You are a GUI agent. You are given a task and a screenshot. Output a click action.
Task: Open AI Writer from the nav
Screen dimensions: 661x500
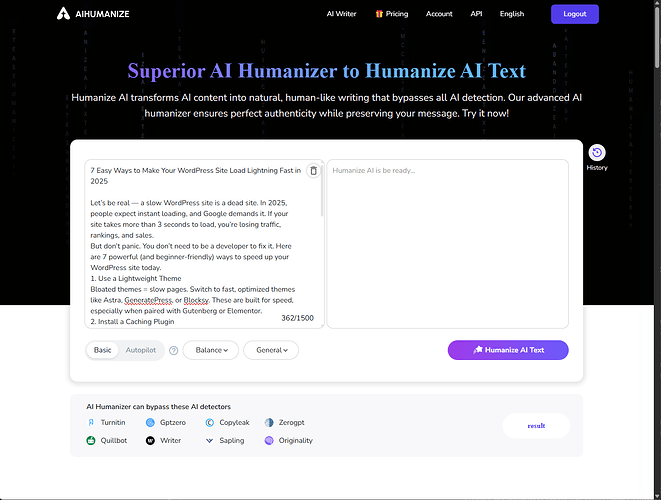click(341, 14)
